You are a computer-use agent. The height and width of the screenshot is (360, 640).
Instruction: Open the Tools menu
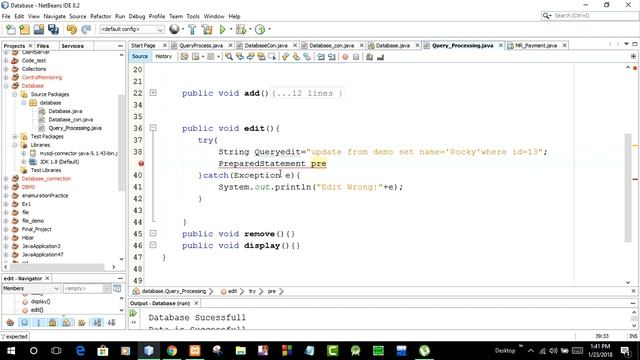point(193,16)
